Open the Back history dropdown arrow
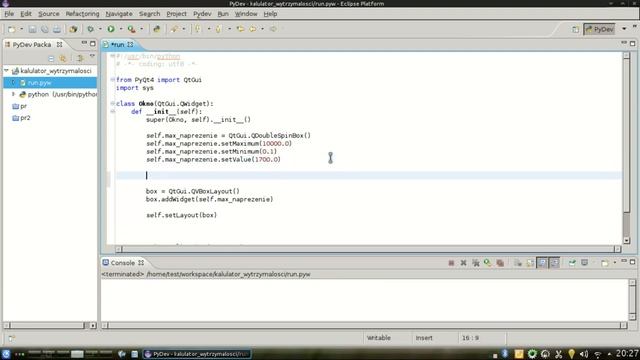Viewport: 640px width, 360px height. pyautogui.click(x=262, y=29)
